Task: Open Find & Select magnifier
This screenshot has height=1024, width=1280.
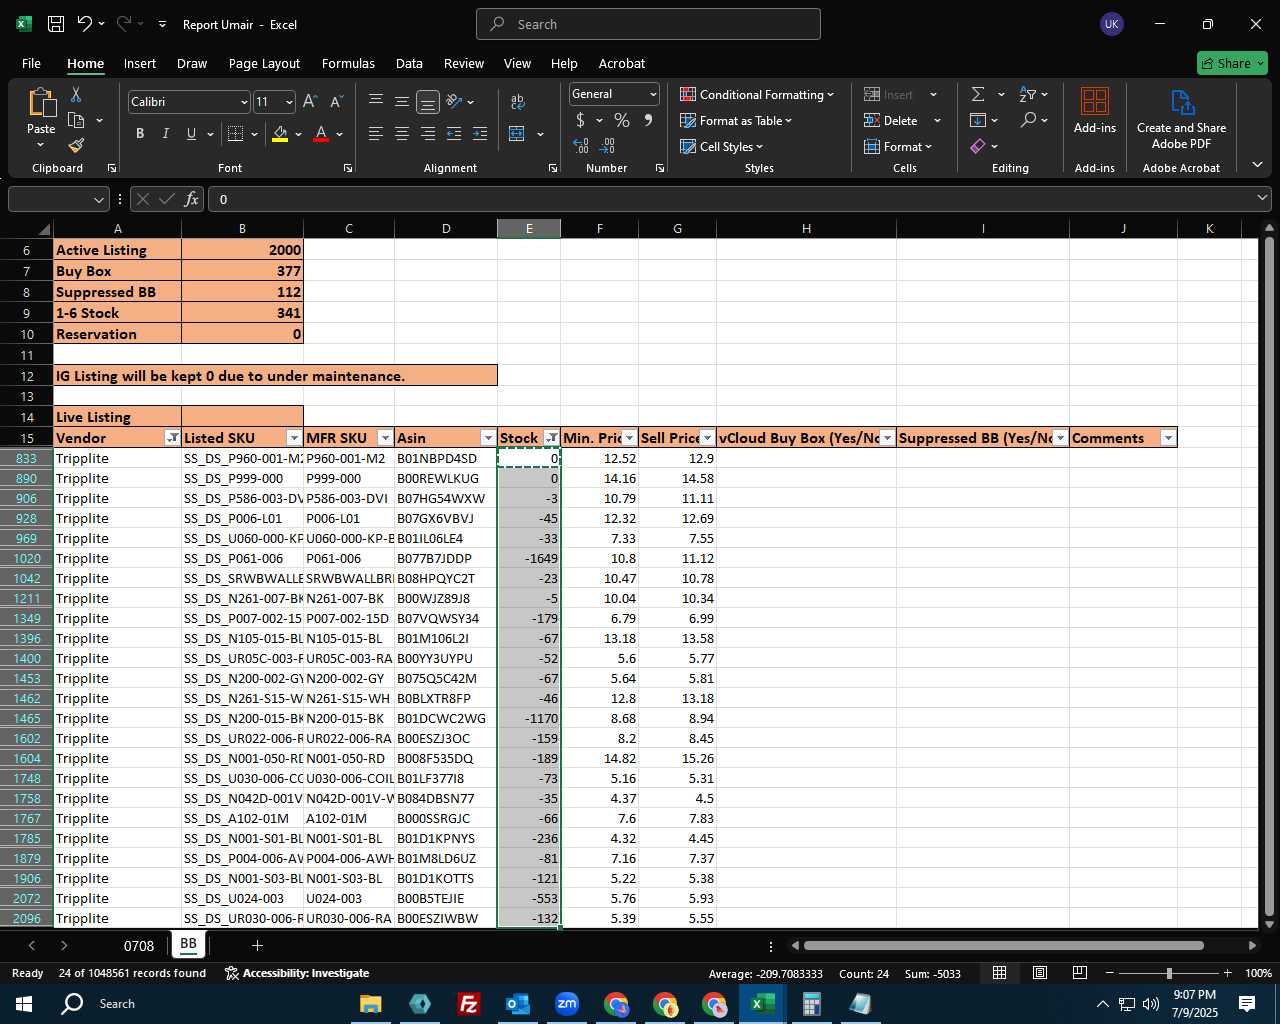Action: click(1028, 120)
